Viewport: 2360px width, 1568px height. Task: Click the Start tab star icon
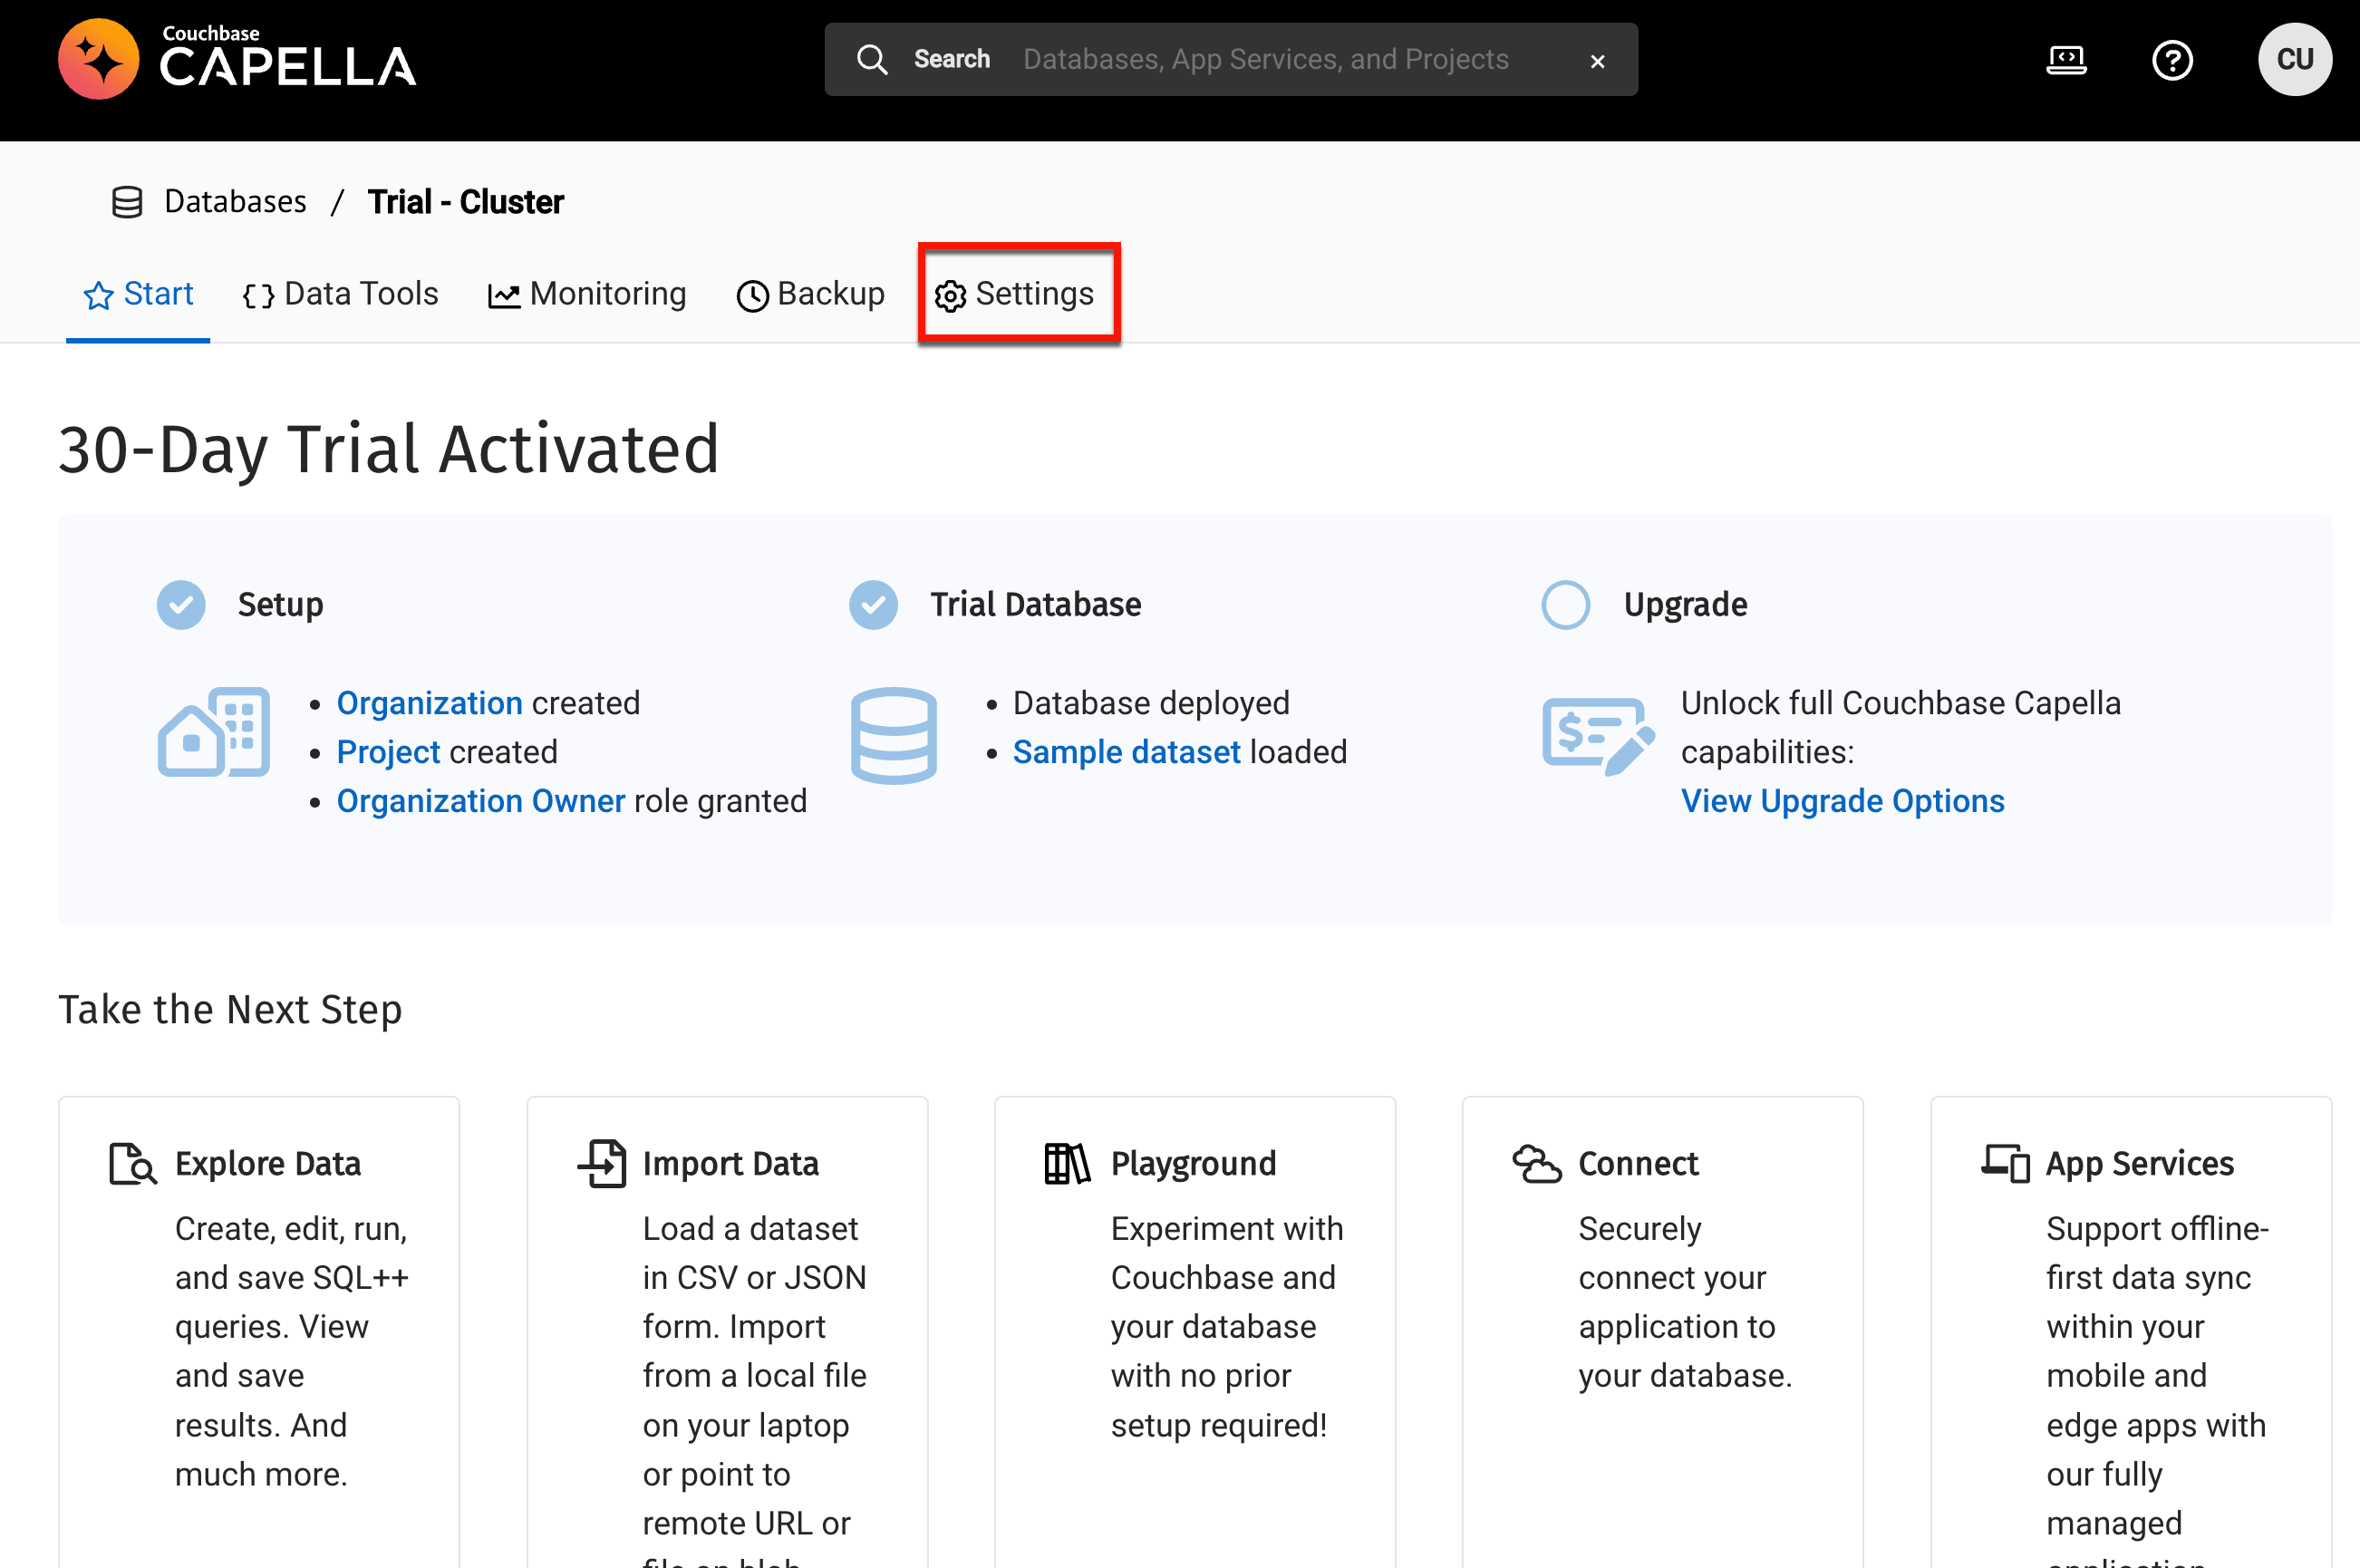click(x=98, y=295)
